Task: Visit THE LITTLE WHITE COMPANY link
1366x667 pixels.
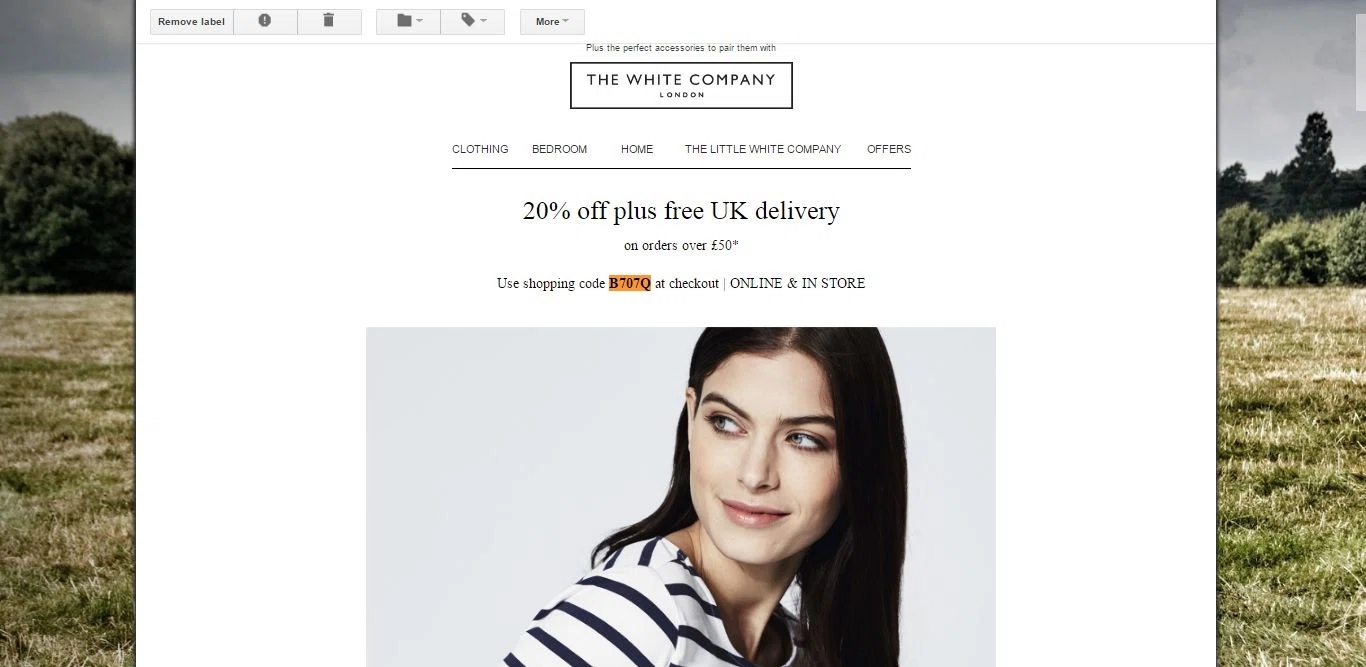Action: [x=763, y=149]
